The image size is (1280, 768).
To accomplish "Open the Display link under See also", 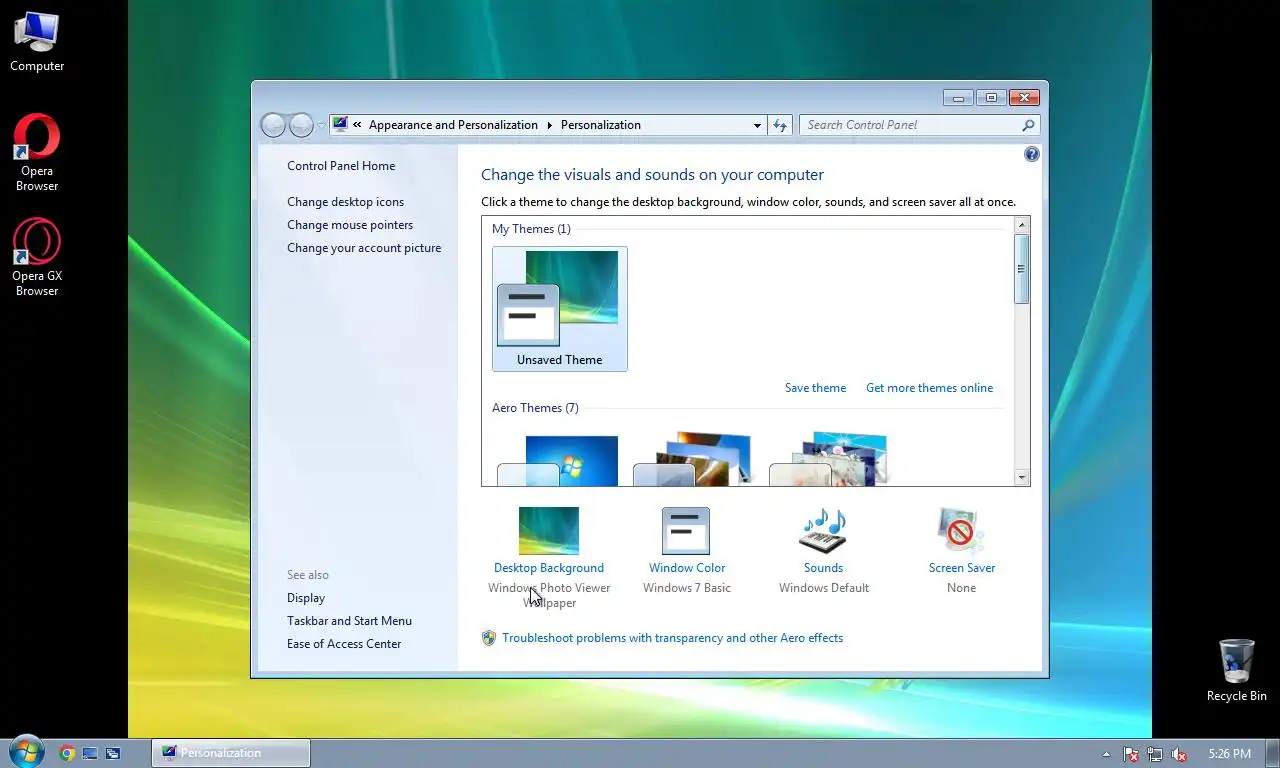I will 306,598.
